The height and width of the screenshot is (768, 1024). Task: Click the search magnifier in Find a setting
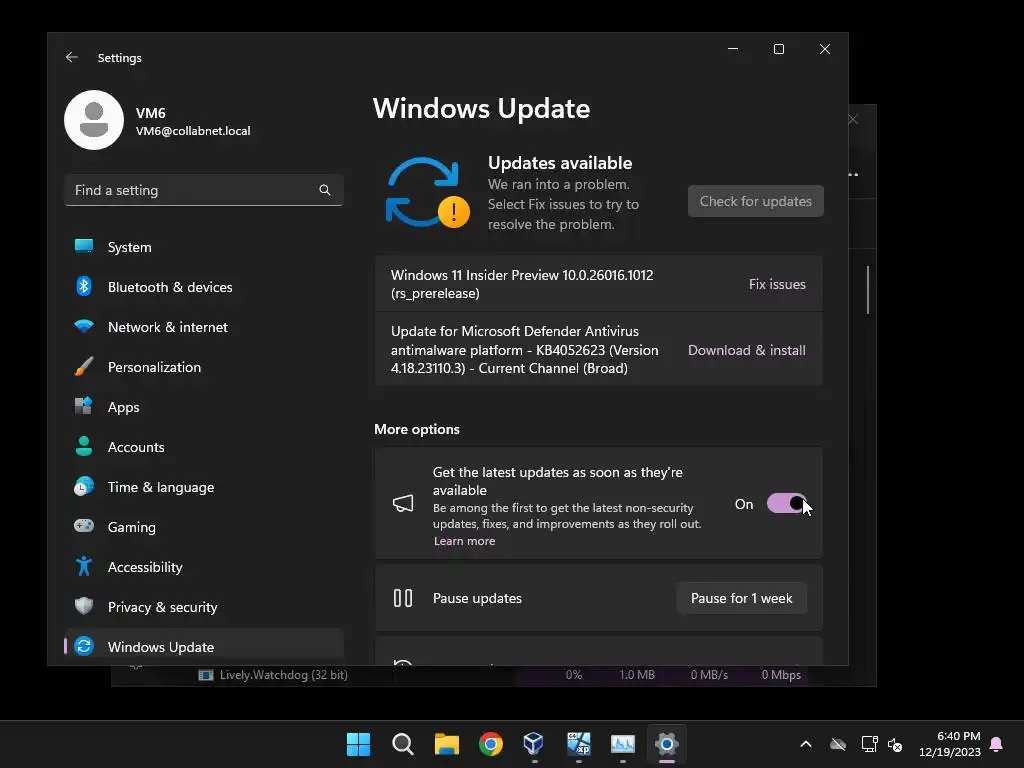click(x=325, y=190)
